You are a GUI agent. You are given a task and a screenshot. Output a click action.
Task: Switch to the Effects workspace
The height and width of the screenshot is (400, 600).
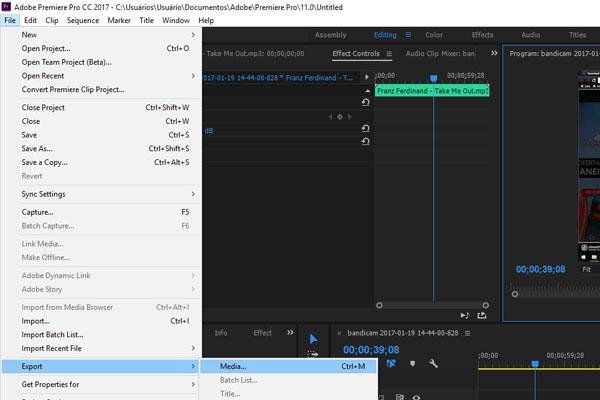482,35
